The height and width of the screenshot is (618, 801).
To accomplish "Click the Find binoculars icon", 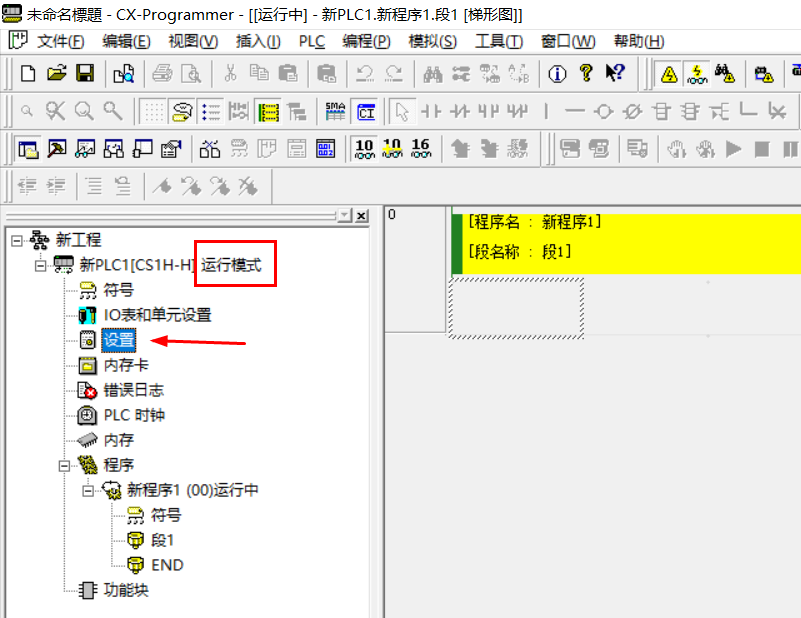I will point(433,75).
